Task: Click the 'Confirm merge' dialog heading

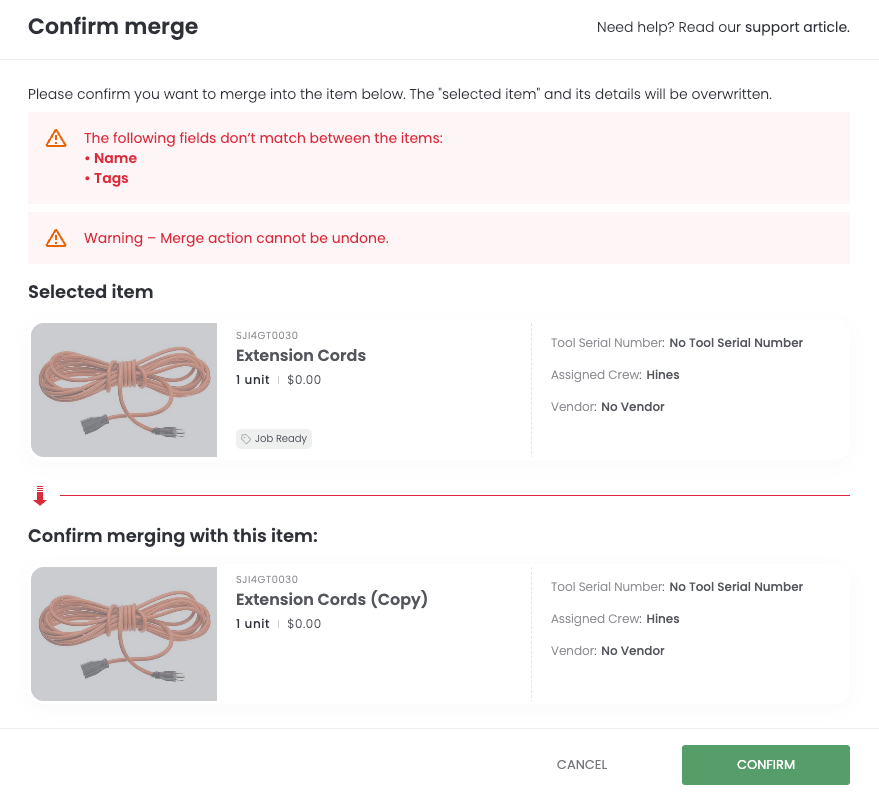Action: [113, 27]
